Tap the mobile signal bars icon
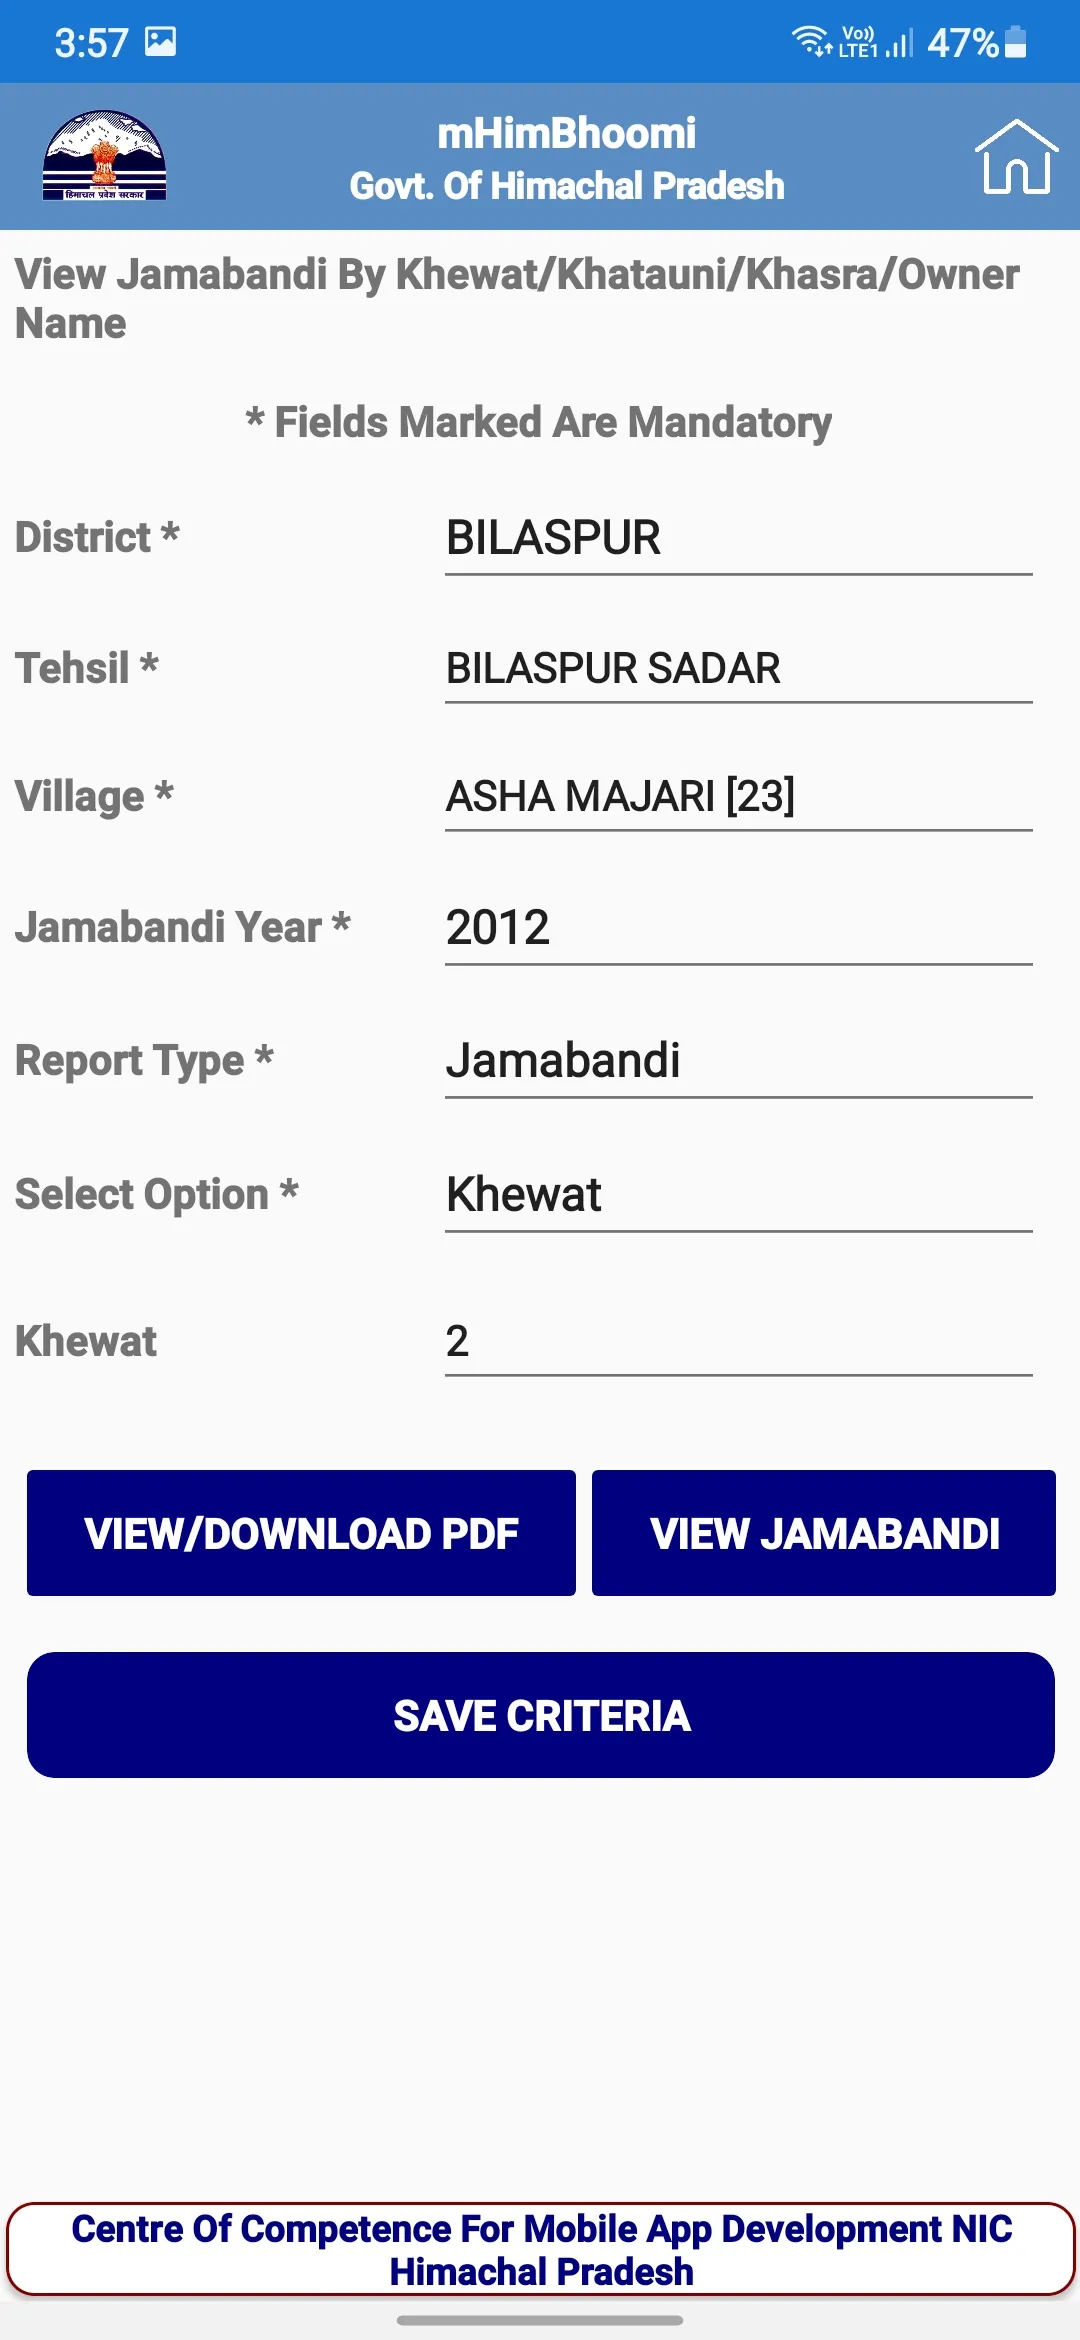This screenshot has height=2340, width=1080. coord(899,43)
